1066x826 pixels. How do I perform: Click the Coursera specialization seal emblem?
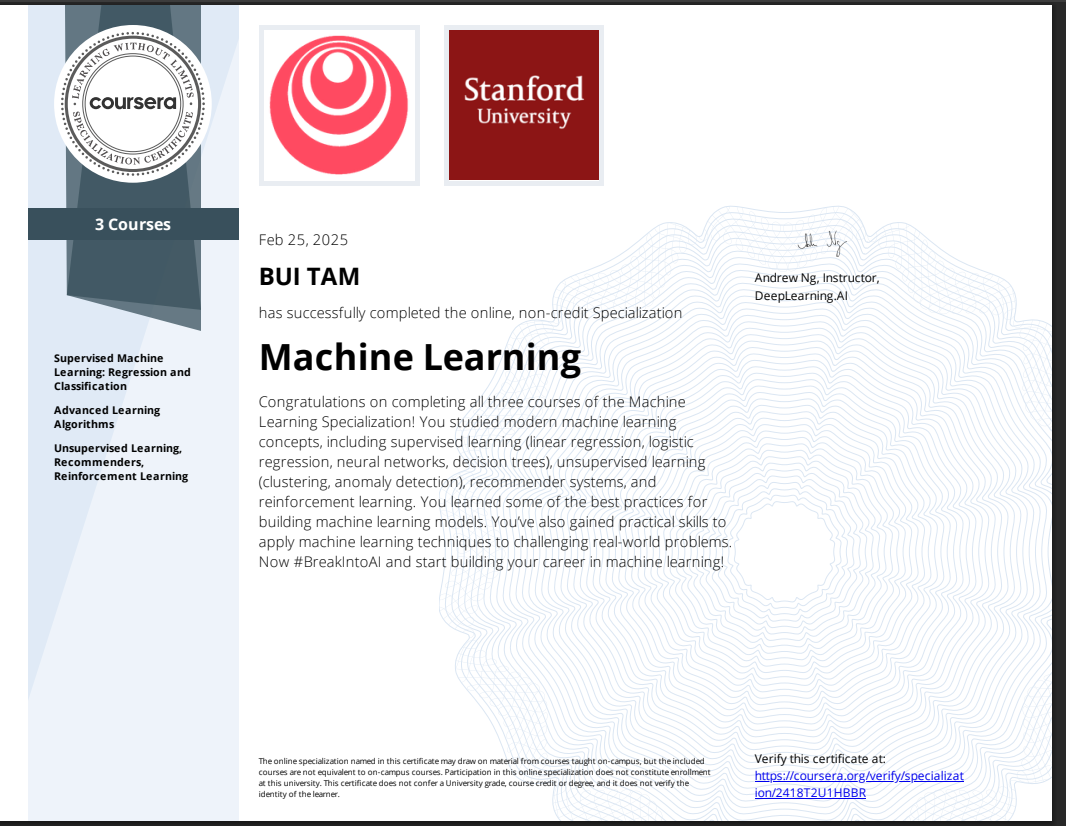pos(131,100)
